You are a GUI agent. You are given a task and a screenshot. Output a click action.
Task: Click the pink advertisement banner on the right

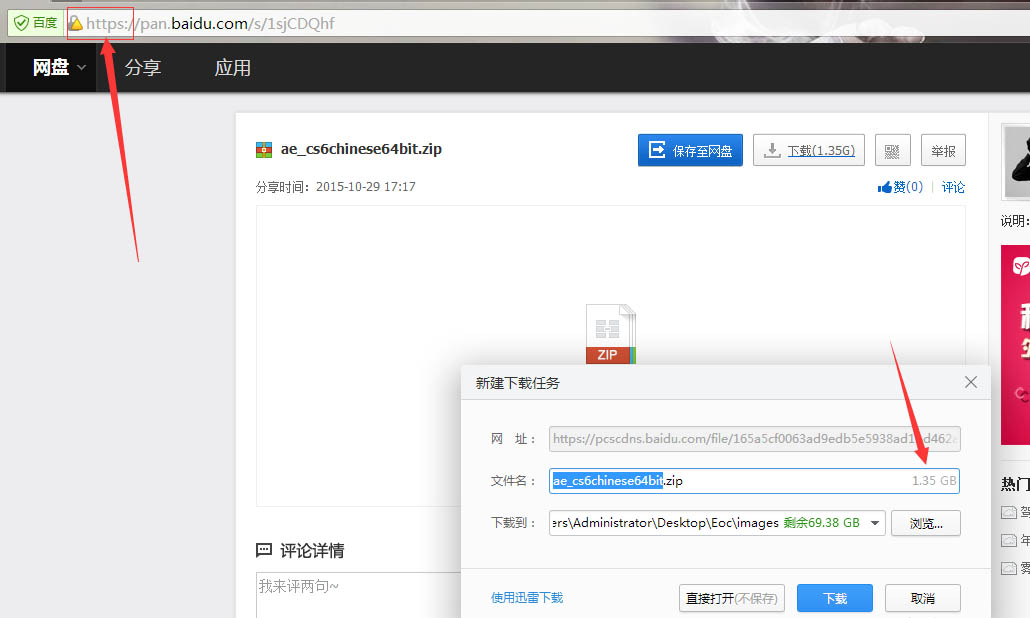point(1016,345)
